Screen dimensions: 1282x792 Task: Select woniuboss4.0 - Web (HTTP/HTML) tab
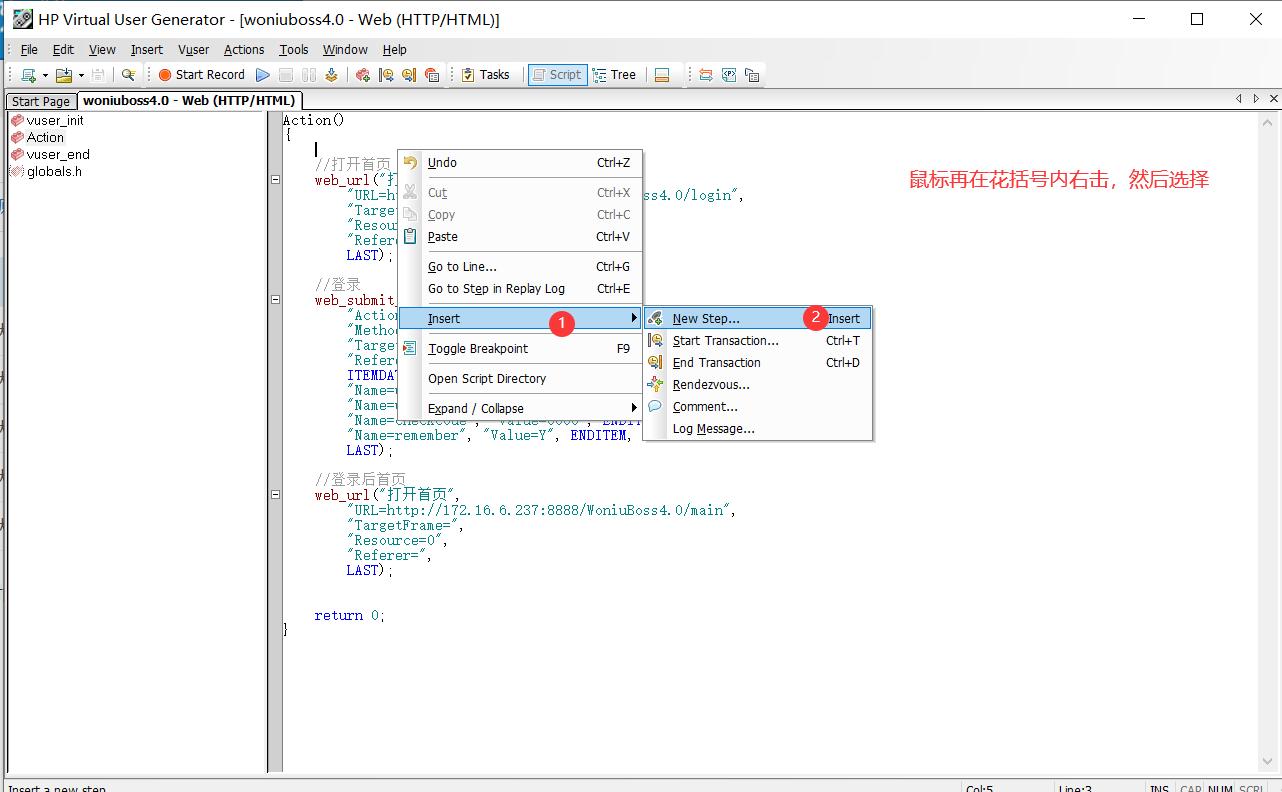pos(189,100)
